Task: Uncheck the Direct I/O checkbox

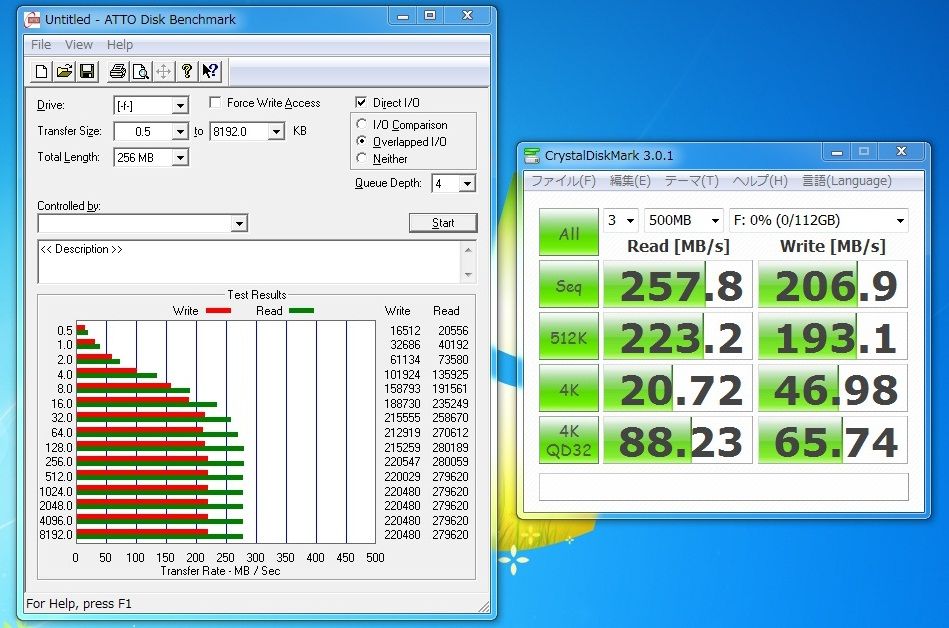Action: (x=361, y=102)
